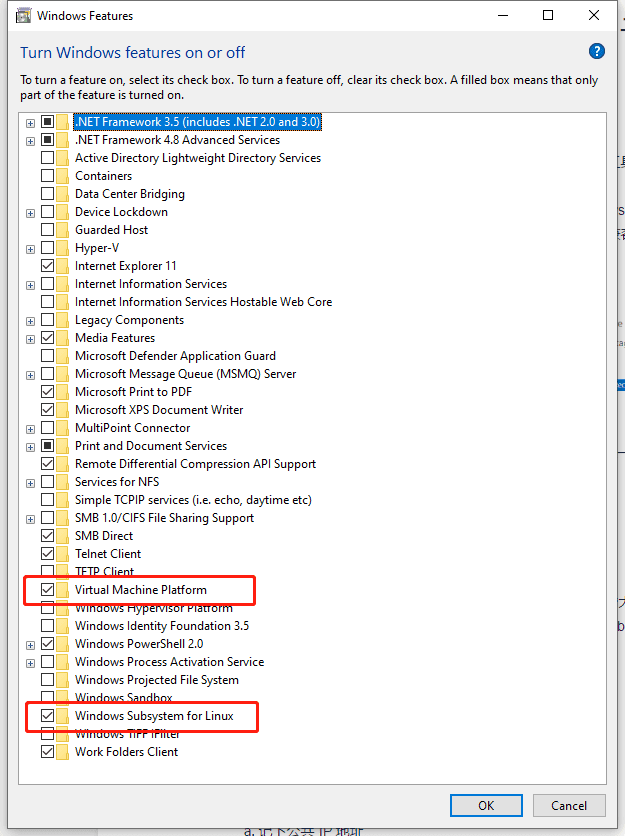Viewport: 625px width, 836px height.
Task: Select the Microsoft Print to PDF item
Action: click(134, 392)
